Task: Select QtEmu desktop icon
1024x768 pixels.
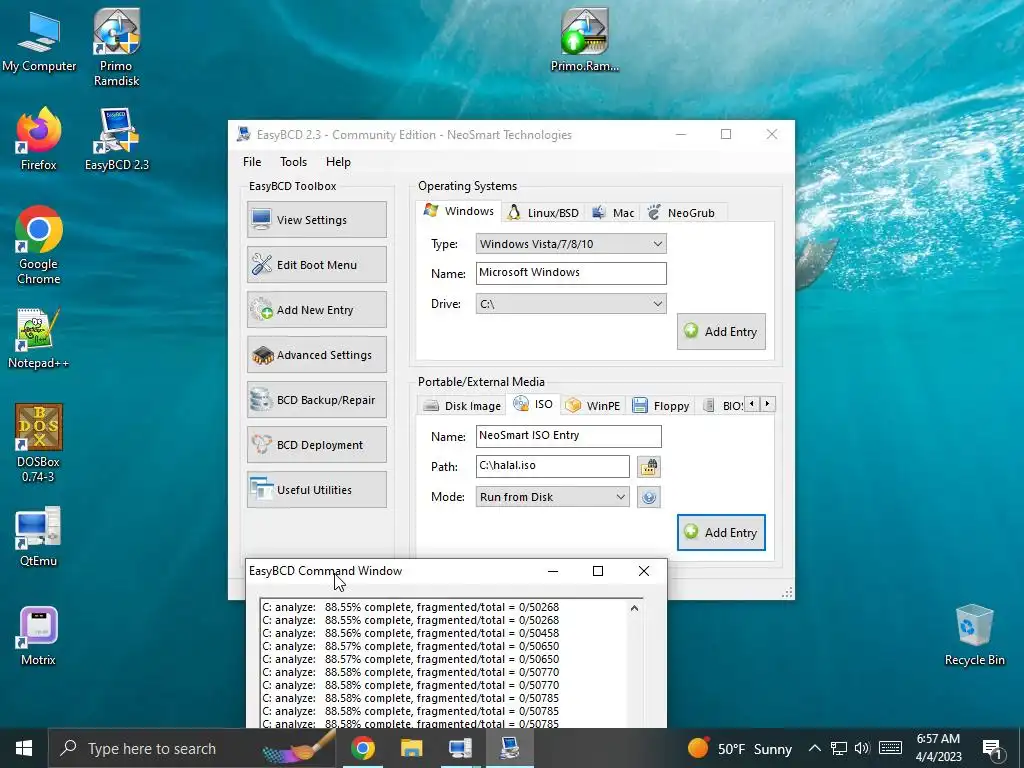Action: point(39,536)
